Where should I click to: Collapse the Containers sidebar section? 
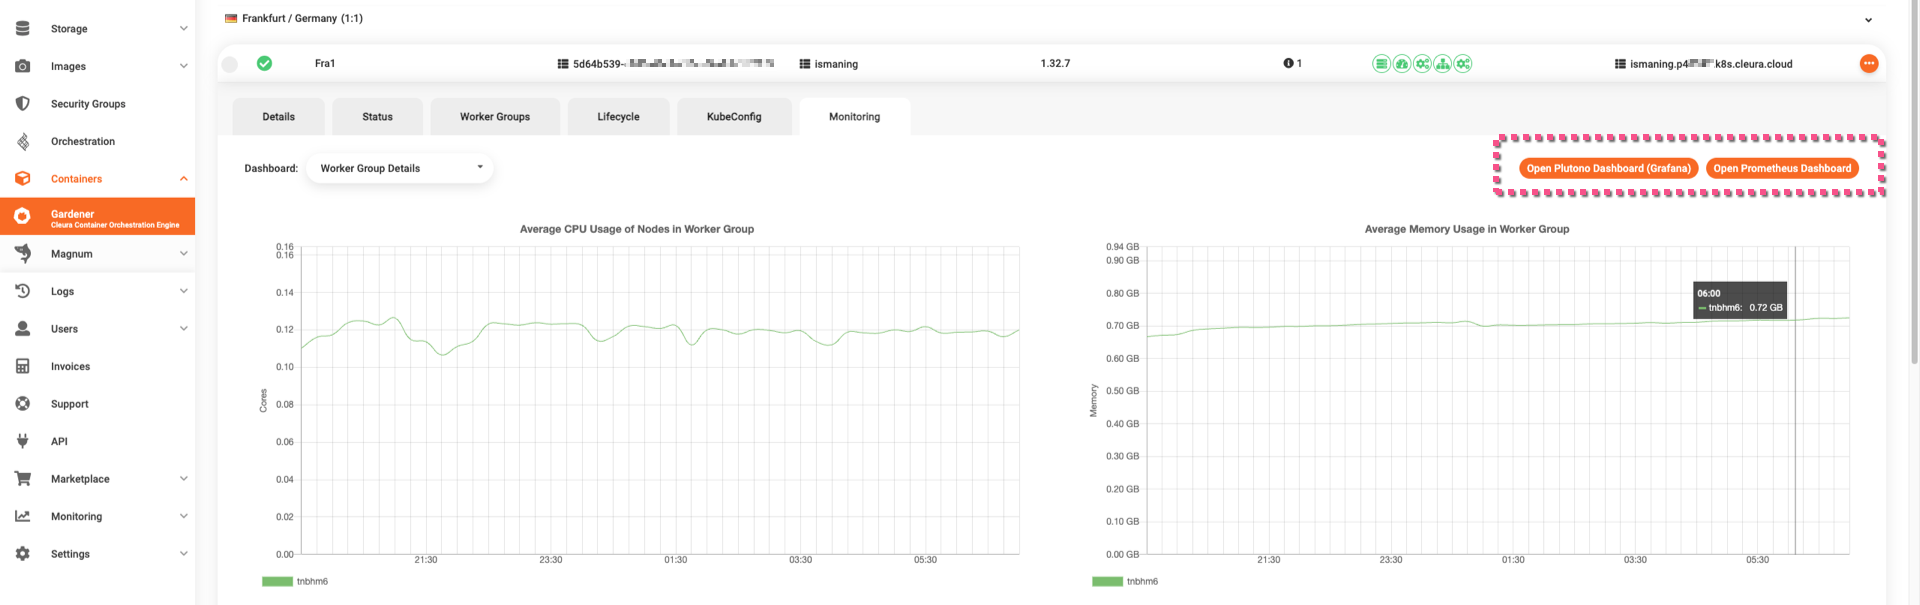pyautogui.click(x=183, y=179)
